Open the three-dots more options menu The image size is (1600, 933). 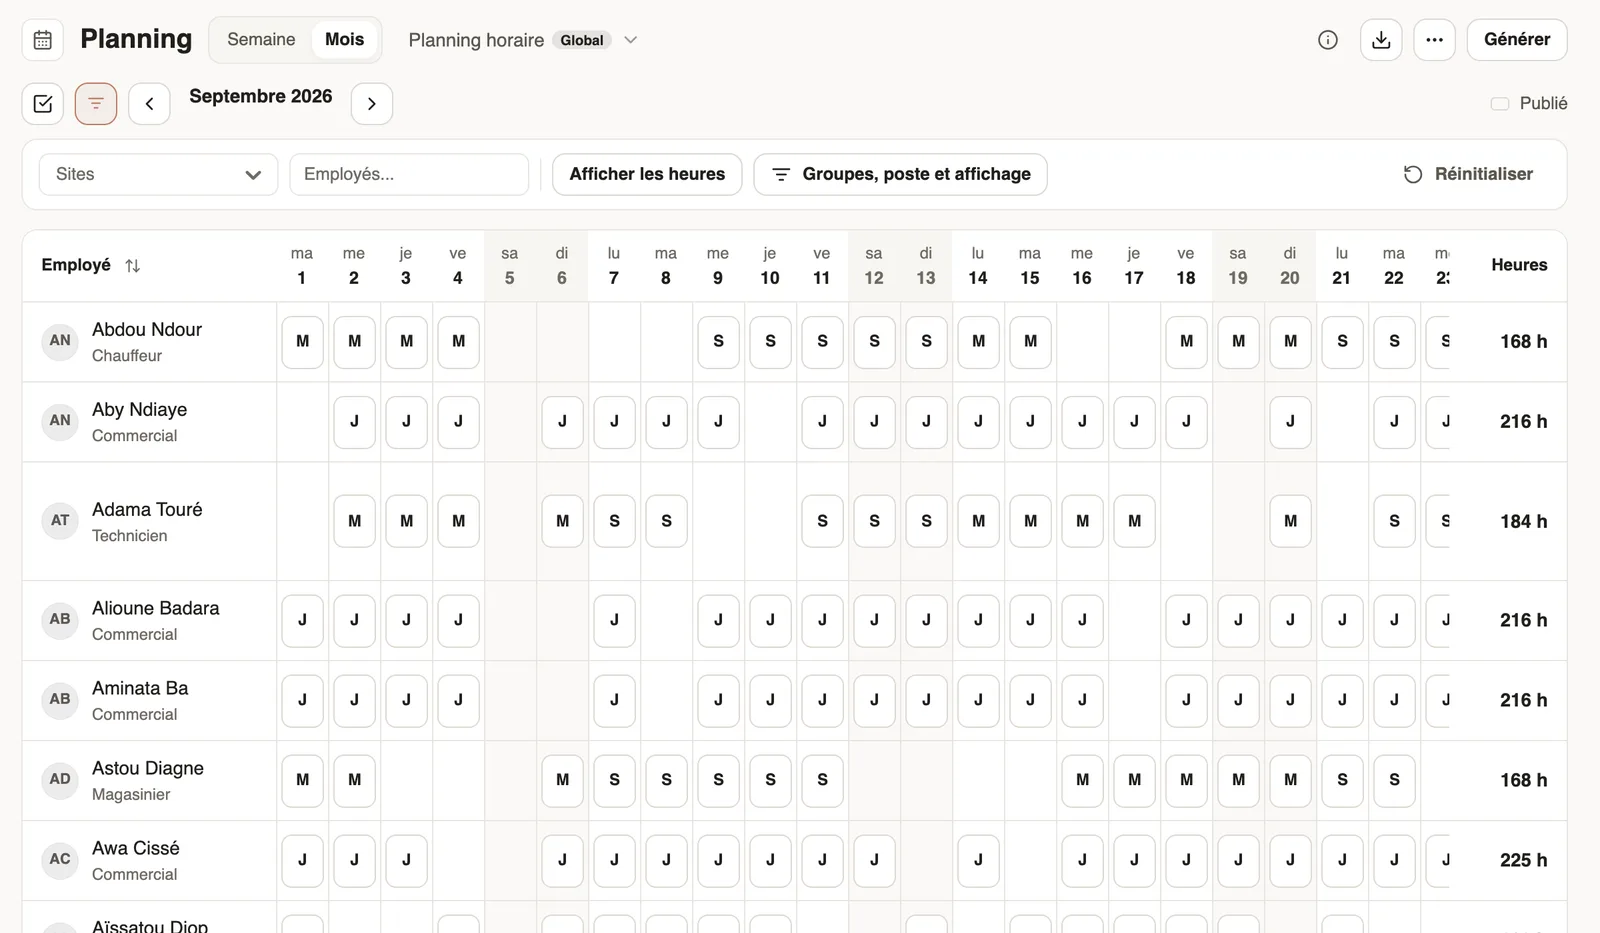pyautogui.click(x=1434, y=40)
